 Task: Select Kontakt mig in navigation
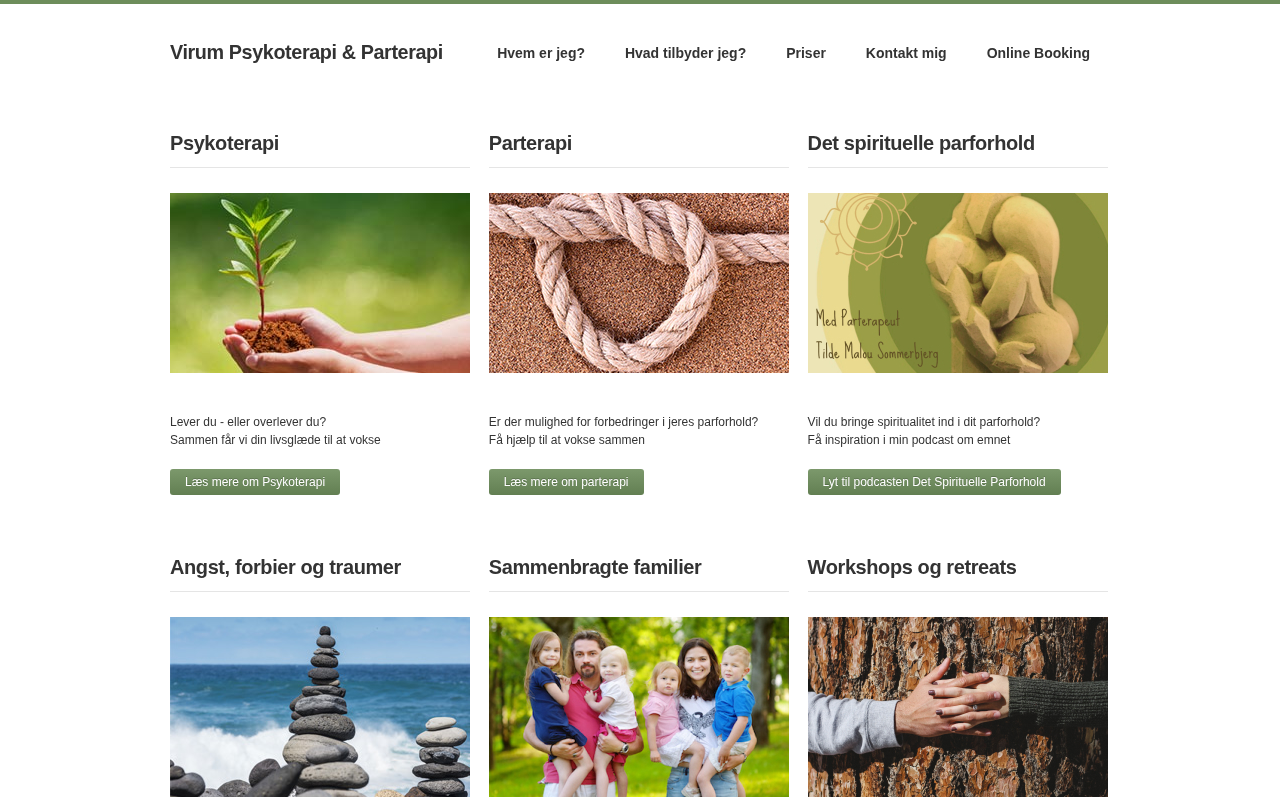pos(906,53)
